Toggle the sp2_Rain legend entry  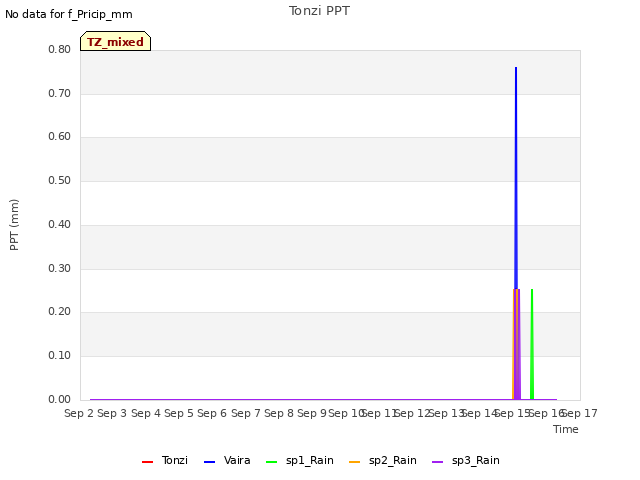(383, 461)
